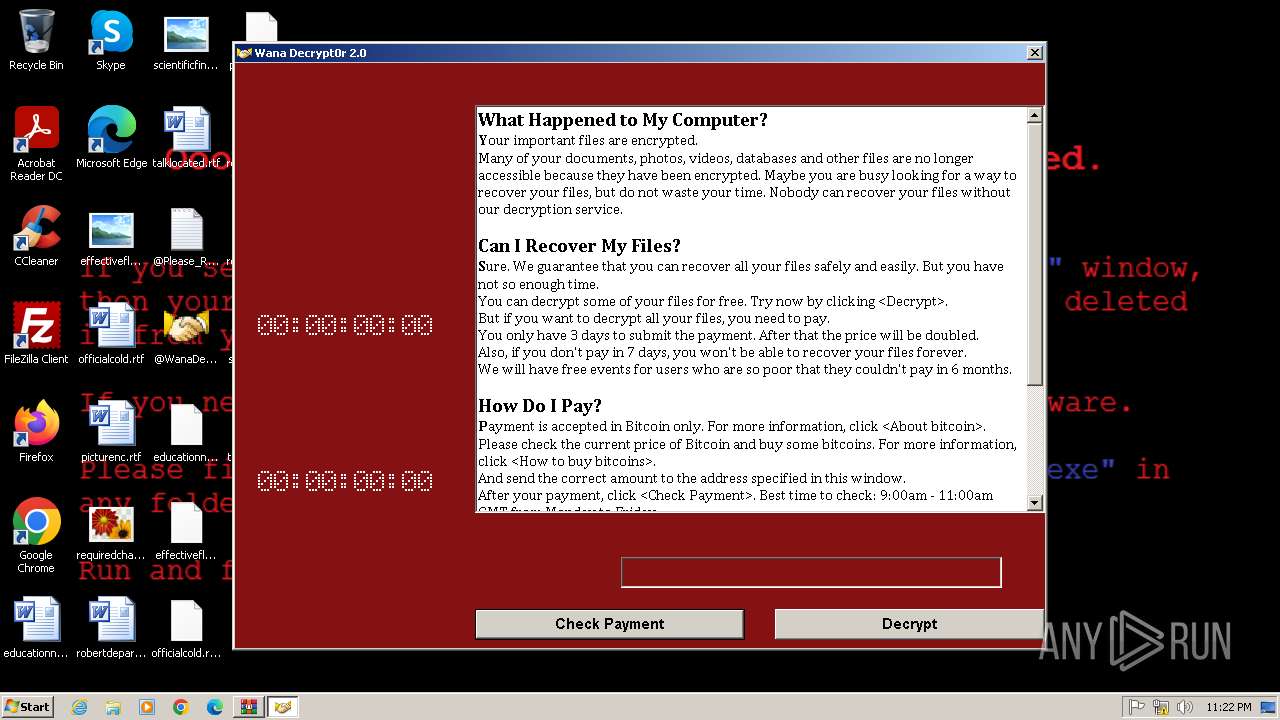Image resolution: width=1280 pixels, height=720 pixels.
Task: Click the 'How Do I Pay?' heading
Action: click(x=540, y=406)
